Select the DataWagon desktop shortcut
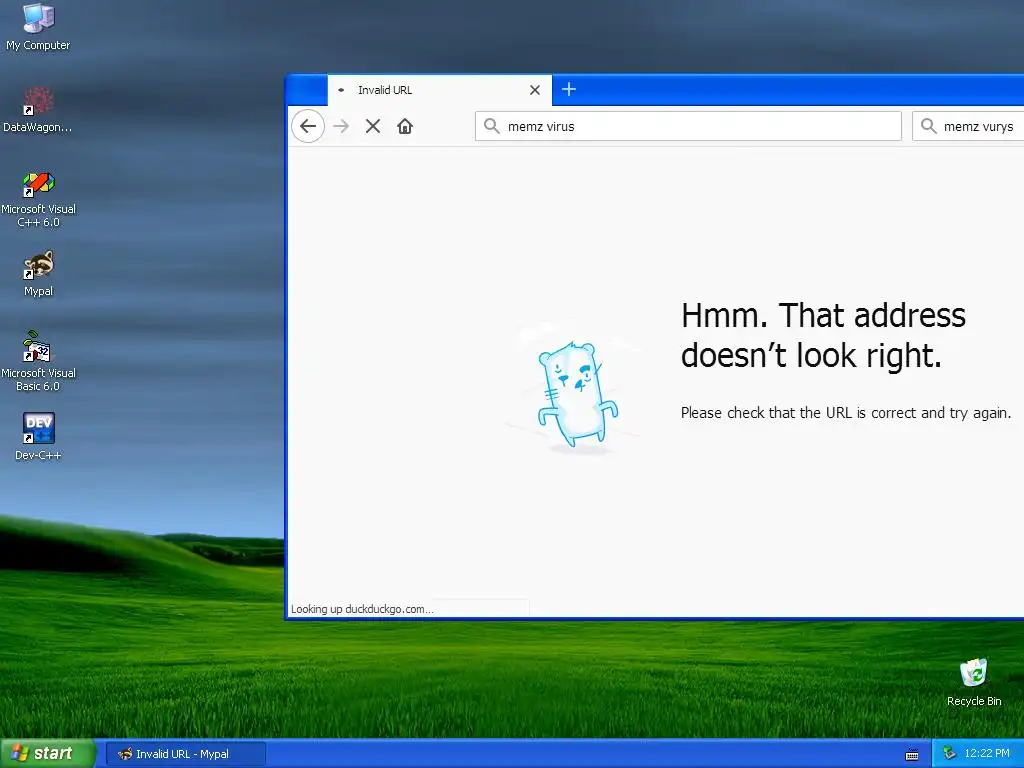This screenshot has width=1024, height=768. [38, 109]
